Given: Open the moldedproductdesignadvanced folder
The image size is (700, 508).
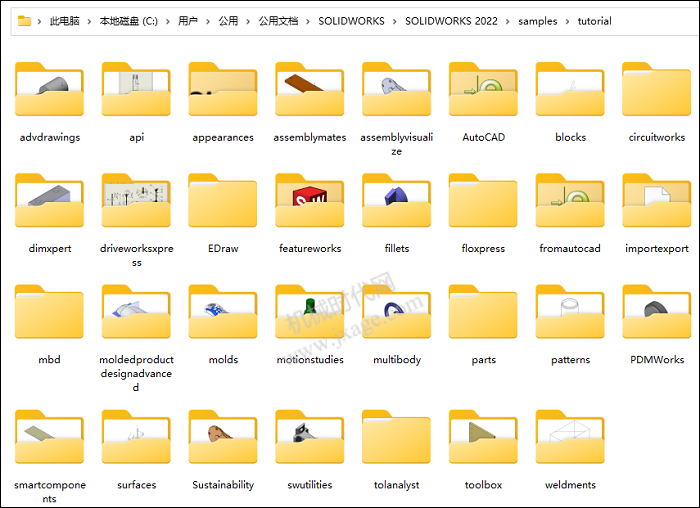Looking at the screenshot, I should [136, 312].
